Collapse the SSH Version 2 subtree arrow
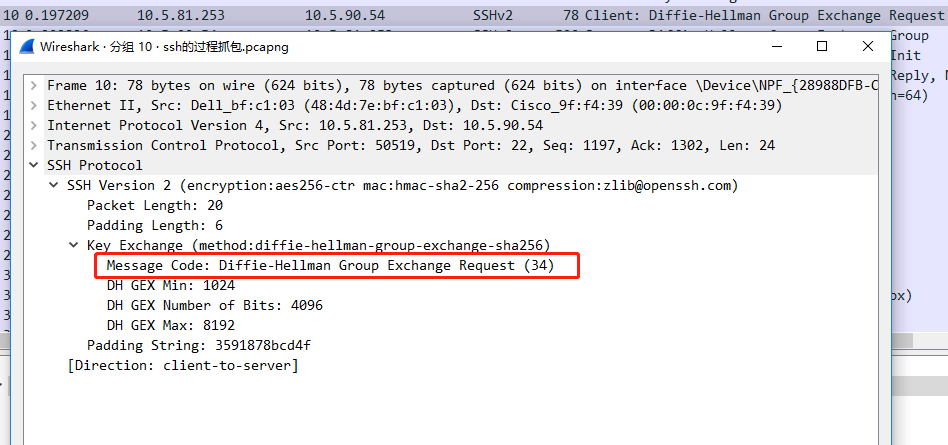Viewport: 948px width, 445px height. [54, 186]
